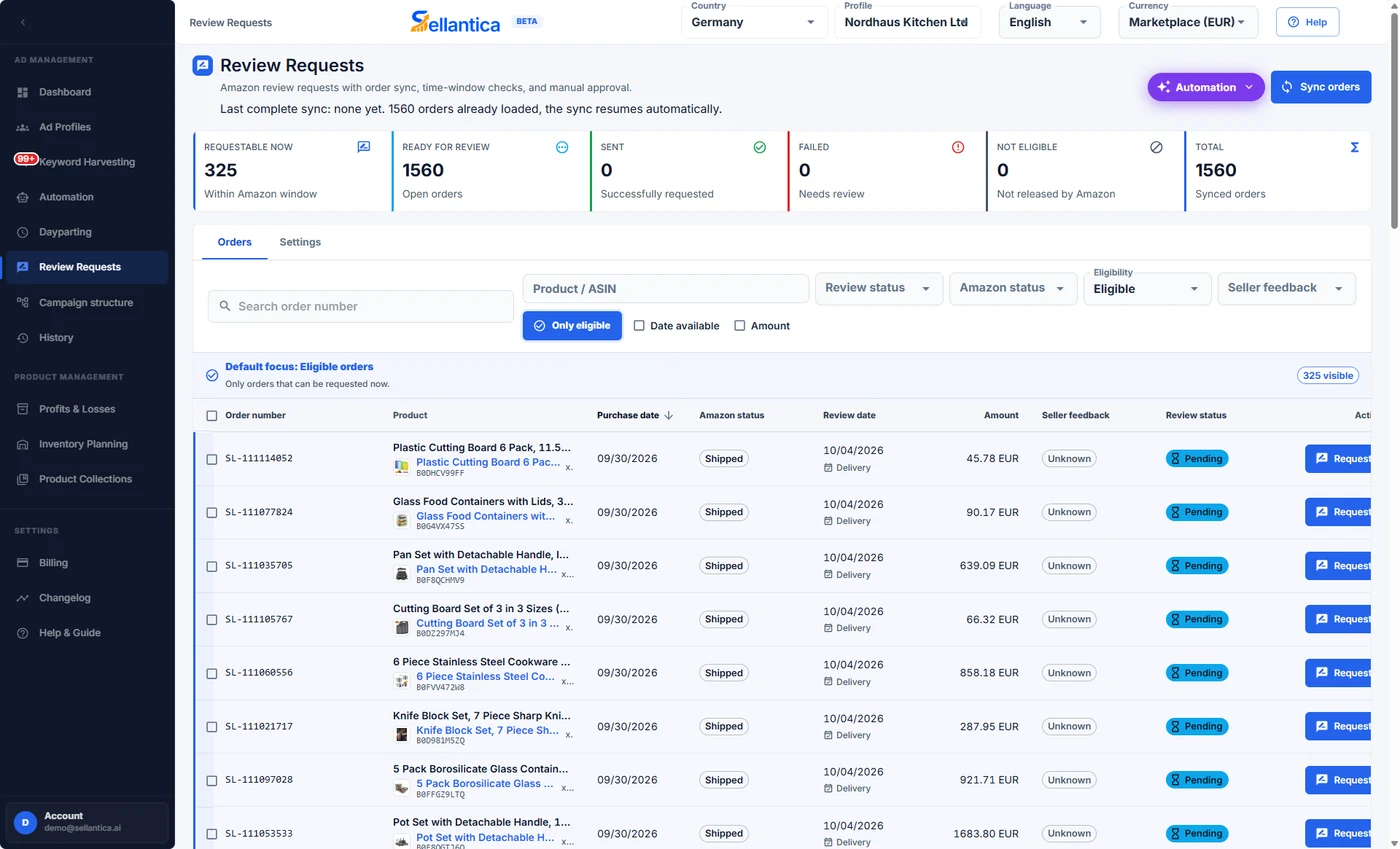The width and height of the screenshot is (1400, 849).
Task: Click the Help button
Action: click(x=1307, y=22)
